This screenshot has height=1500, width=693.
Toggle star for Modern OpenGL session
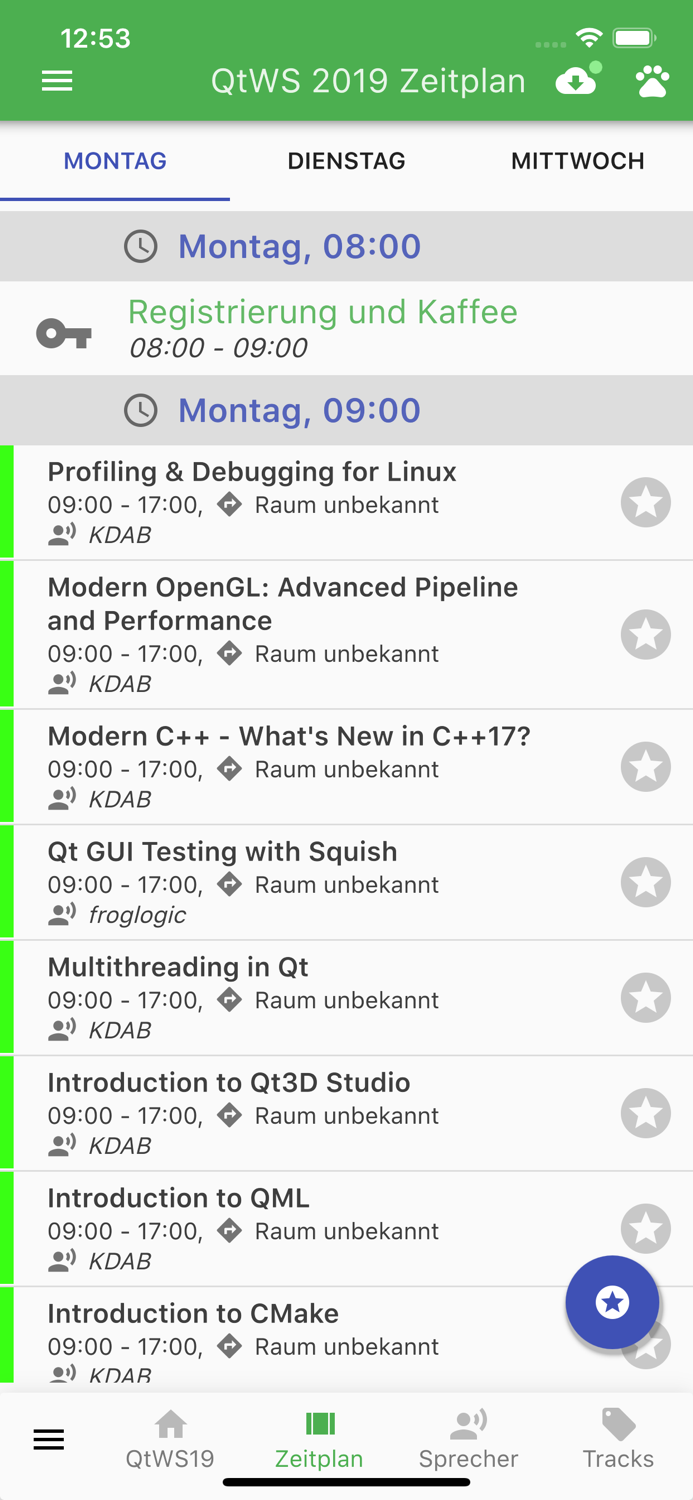click(x=645, y=634)
